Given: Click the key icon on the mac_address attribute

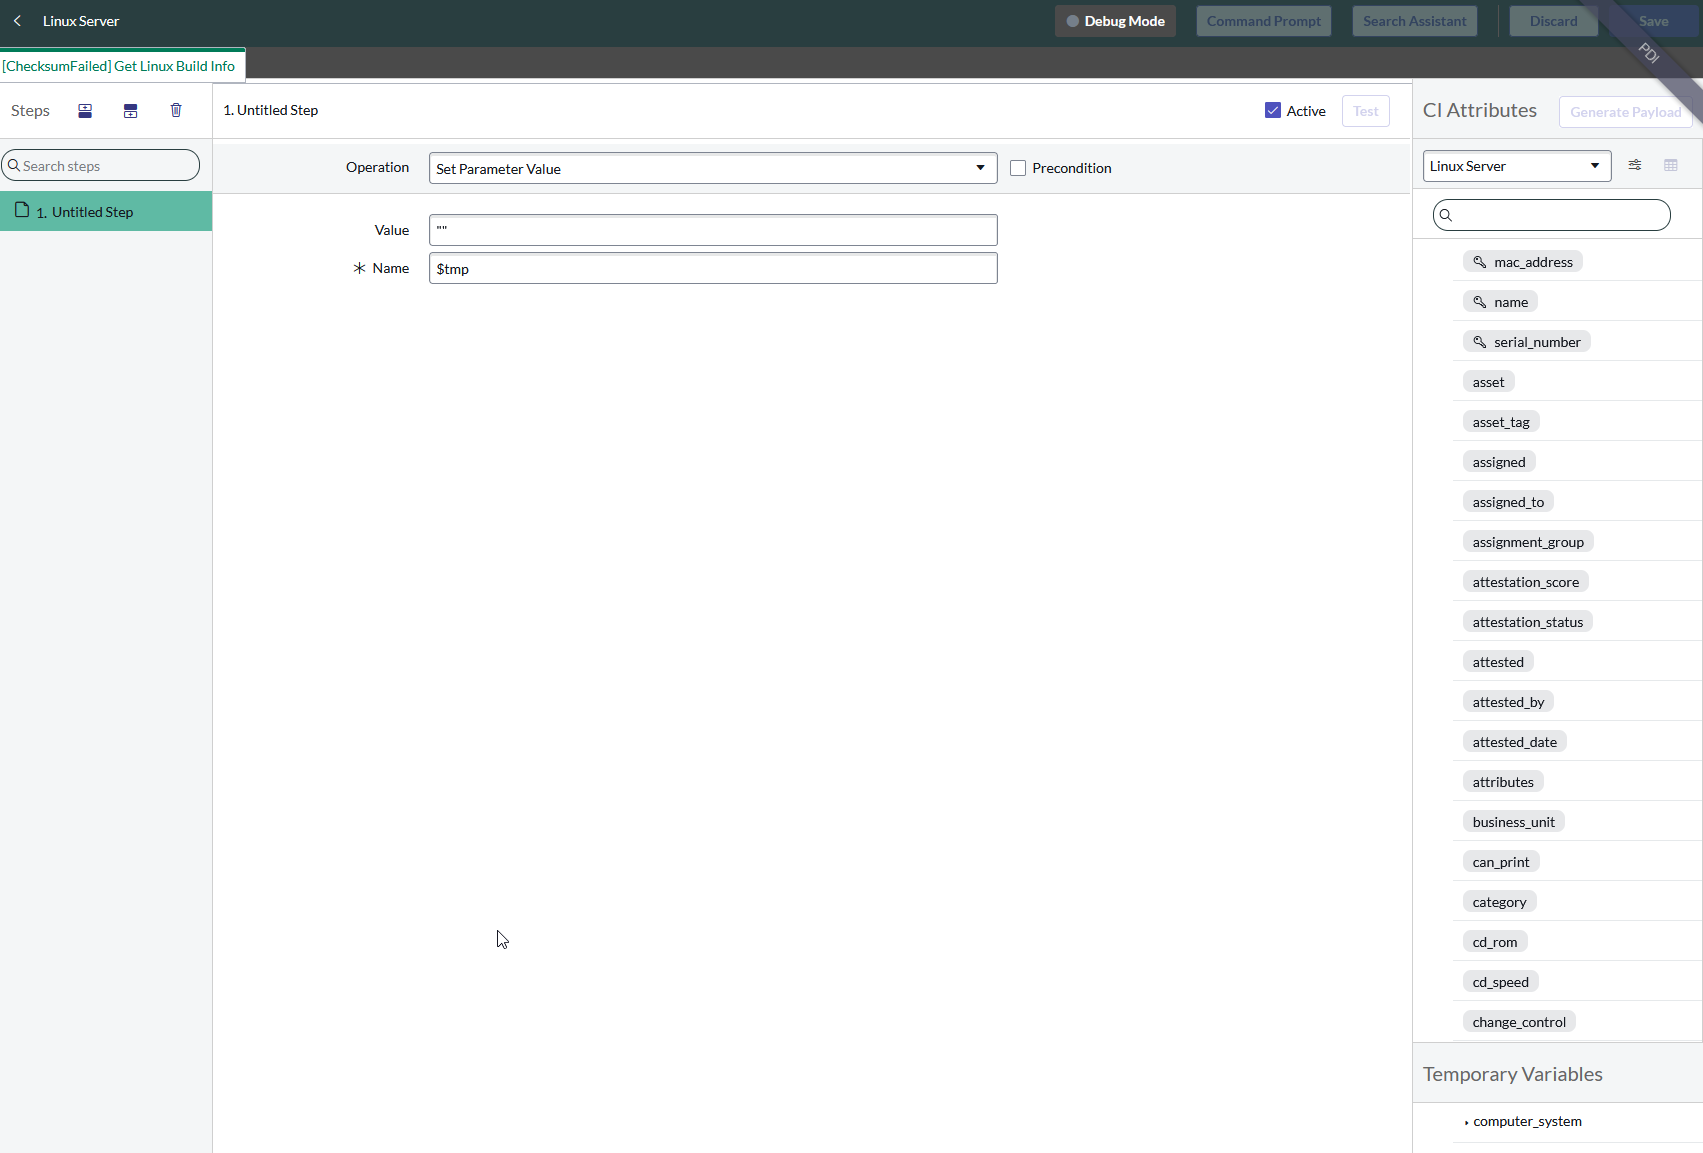Looking at the screenshot, I should 1479,262.
